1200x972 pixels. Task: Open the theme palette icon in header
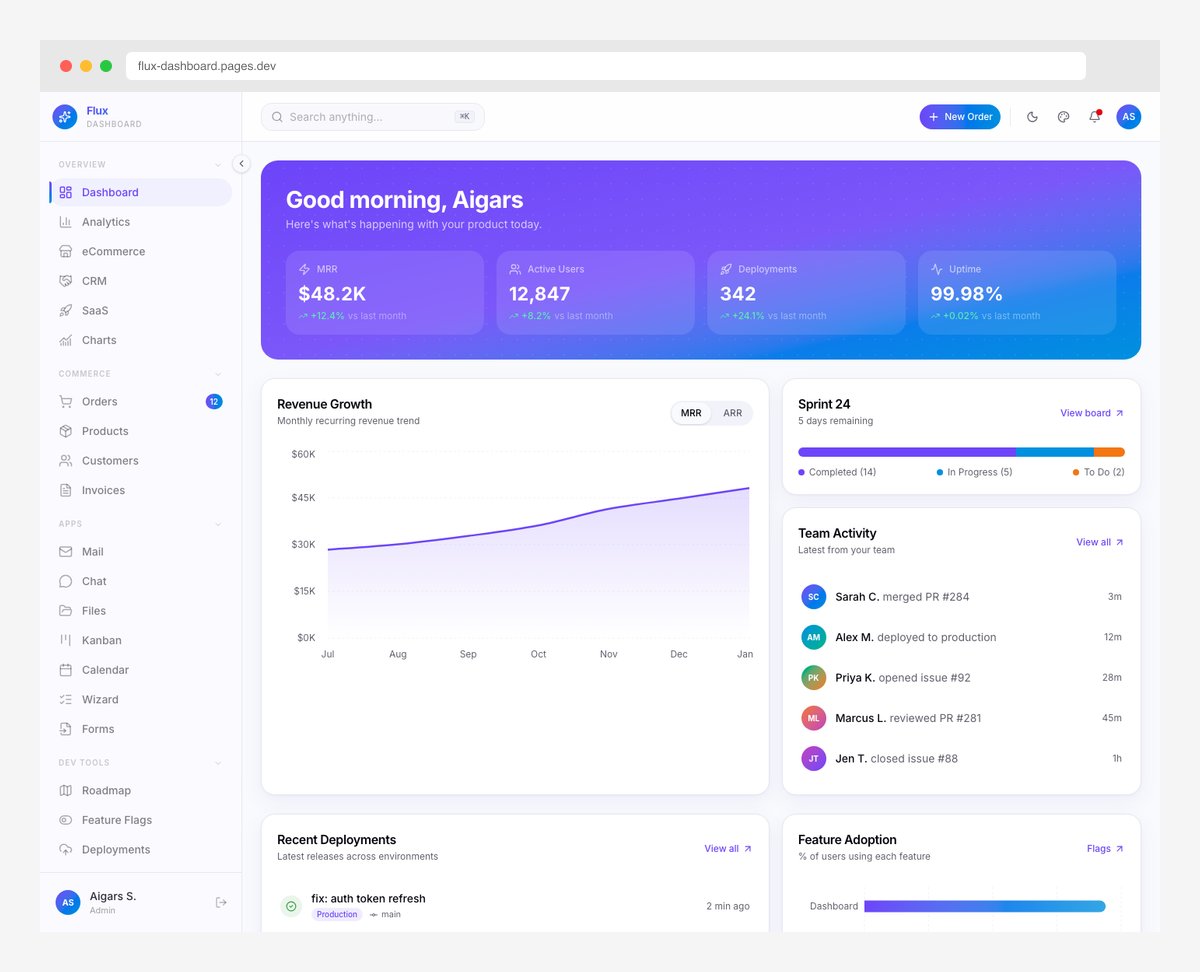(1063, 117)
